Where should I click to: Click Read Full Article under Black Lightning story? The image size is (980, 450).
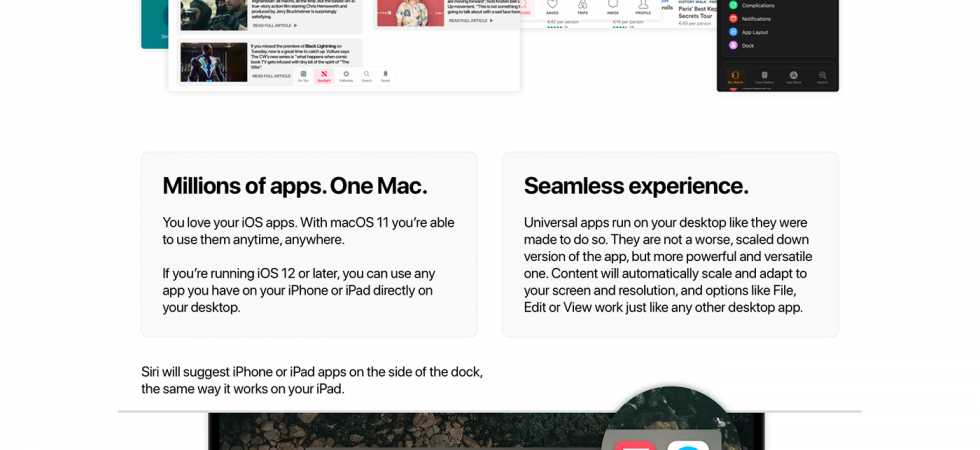pyautogui.click(x=271, y=76)
